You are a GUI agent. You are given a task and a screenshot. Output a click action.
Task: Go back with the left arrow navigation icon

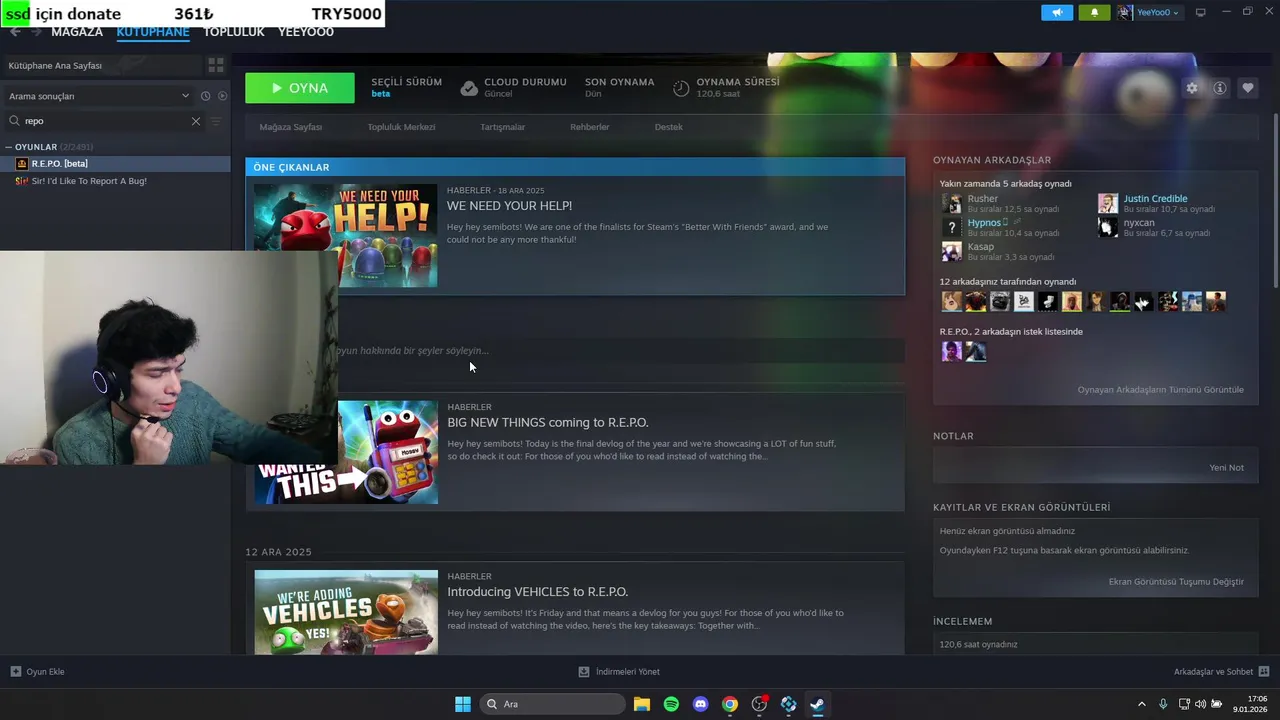coord(15,32)
